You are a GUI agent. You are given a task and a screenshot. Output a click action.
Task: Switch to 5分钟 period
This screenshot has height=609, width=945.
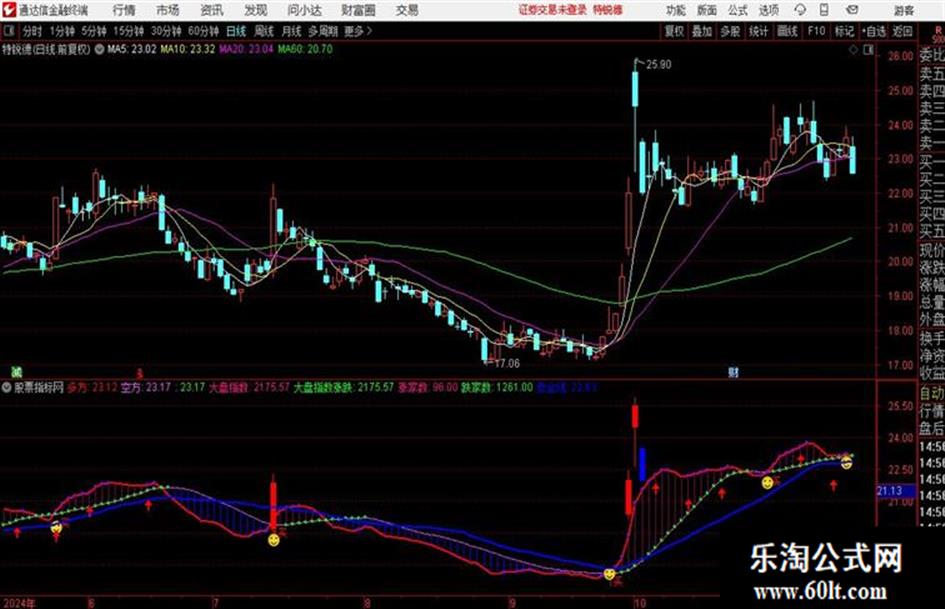(93, 31)
